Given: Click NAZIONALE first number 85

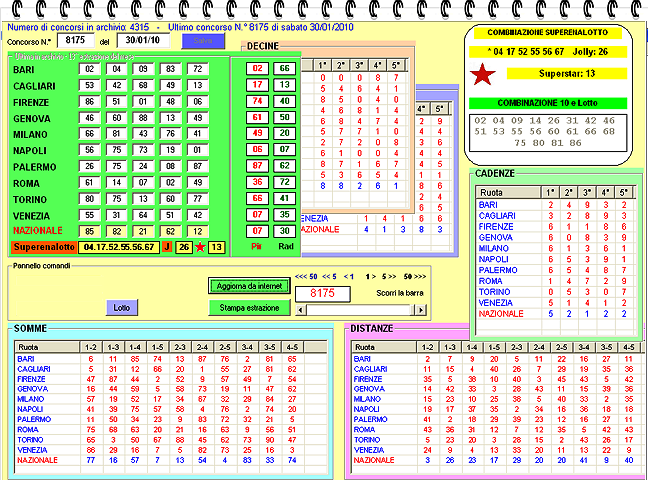Looking at the screenshot, I should point(90,232).
